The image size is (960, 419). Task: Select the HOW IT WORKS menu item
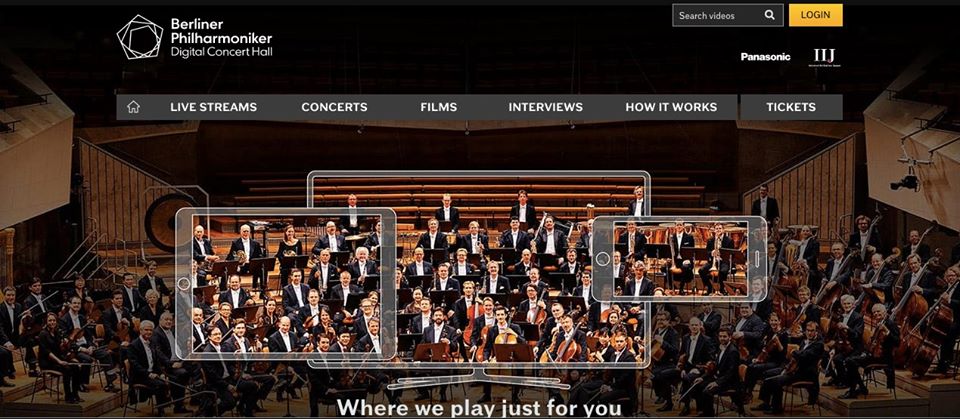point(671,107)
